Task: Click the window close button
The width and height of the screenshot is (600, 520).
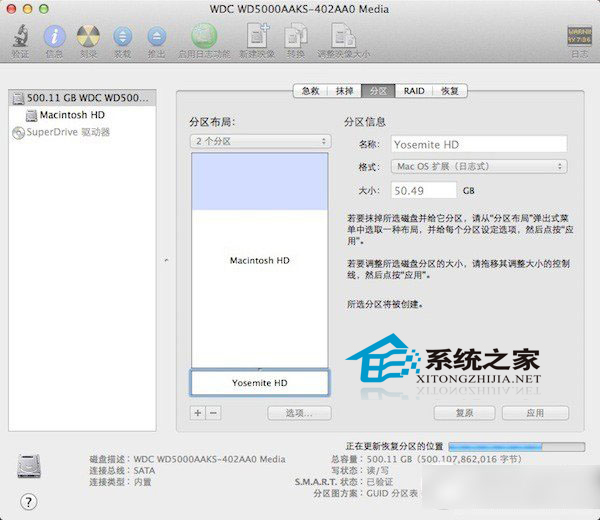Action: [11, 8]
